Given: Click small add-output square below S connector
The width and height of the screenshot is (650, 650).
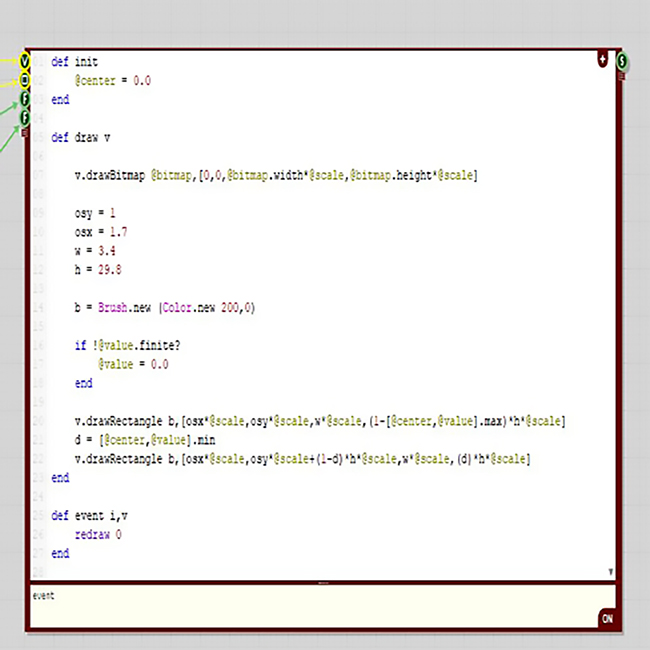Looking at the screenshot, I should 623,76.
